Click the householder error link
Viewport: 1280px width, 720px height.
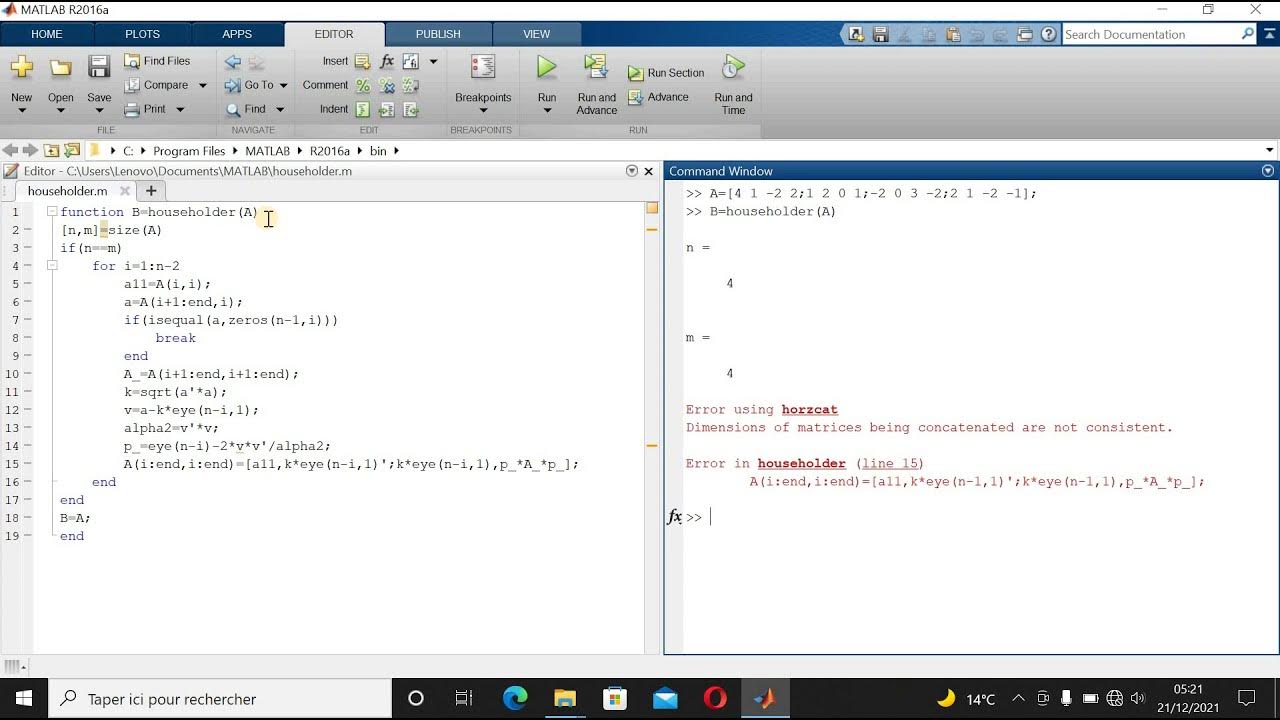coord(801,463)
